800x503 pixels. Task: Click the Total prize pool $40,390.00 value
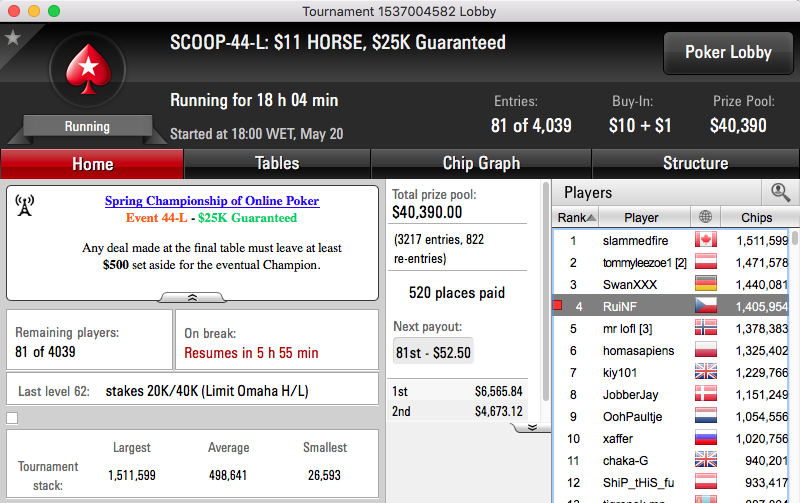point(427,212)
